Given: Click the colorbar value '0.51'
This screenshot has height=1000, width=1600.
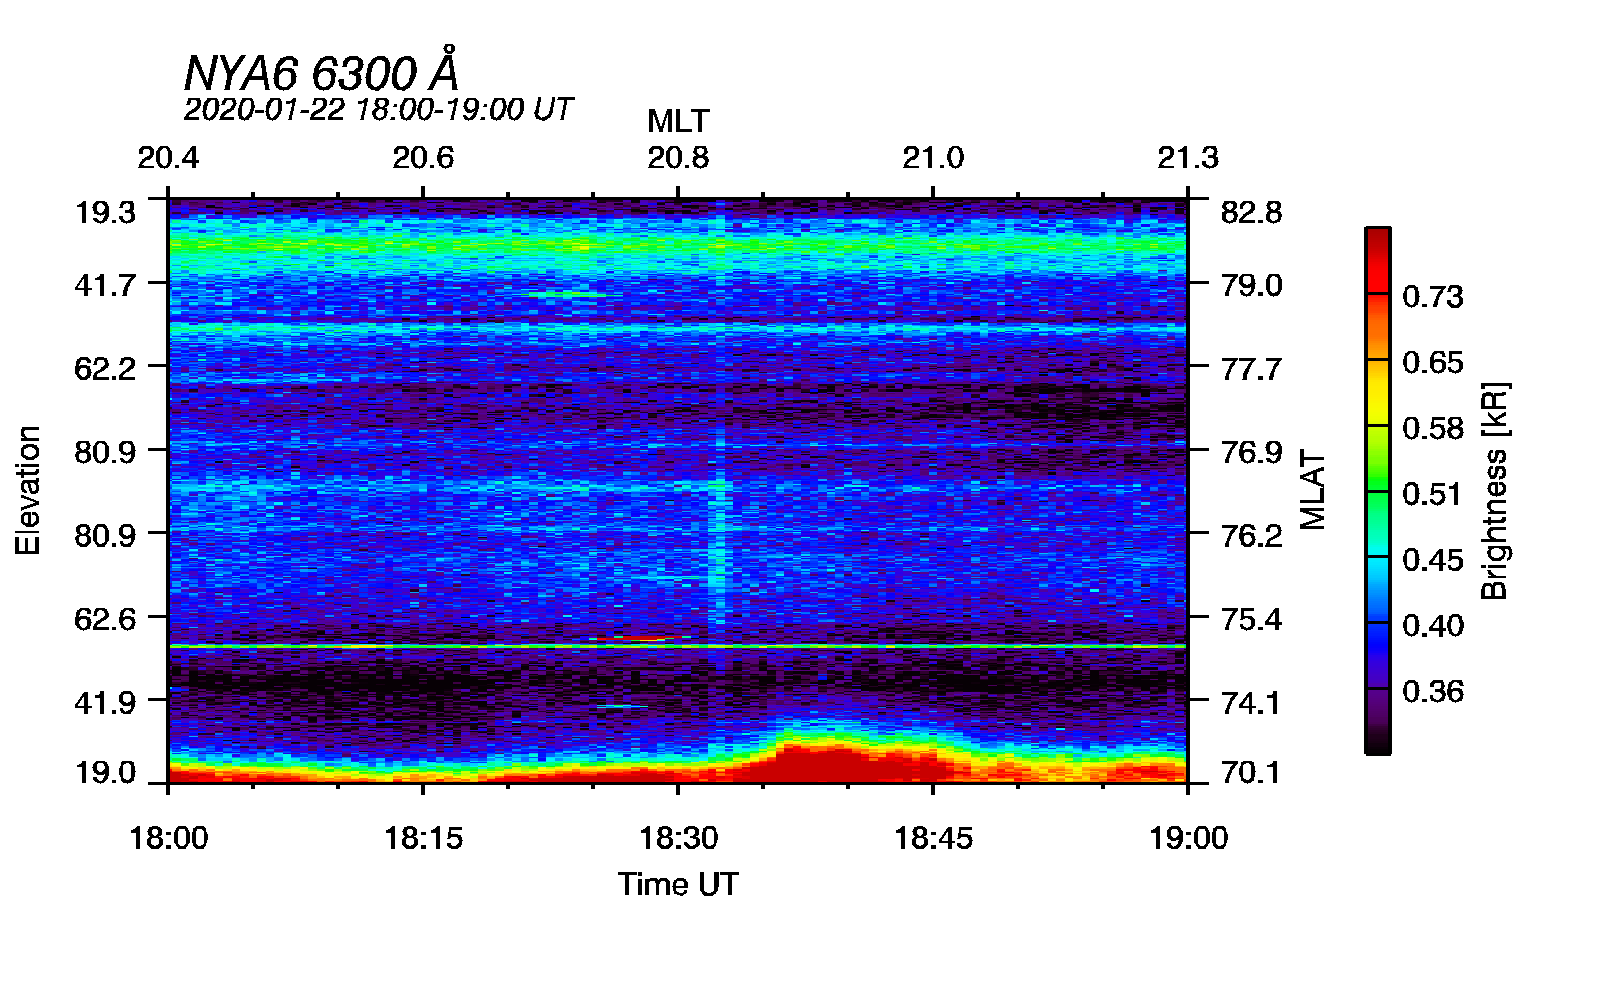Looking at the screenshot, I should coord(1432,494).
